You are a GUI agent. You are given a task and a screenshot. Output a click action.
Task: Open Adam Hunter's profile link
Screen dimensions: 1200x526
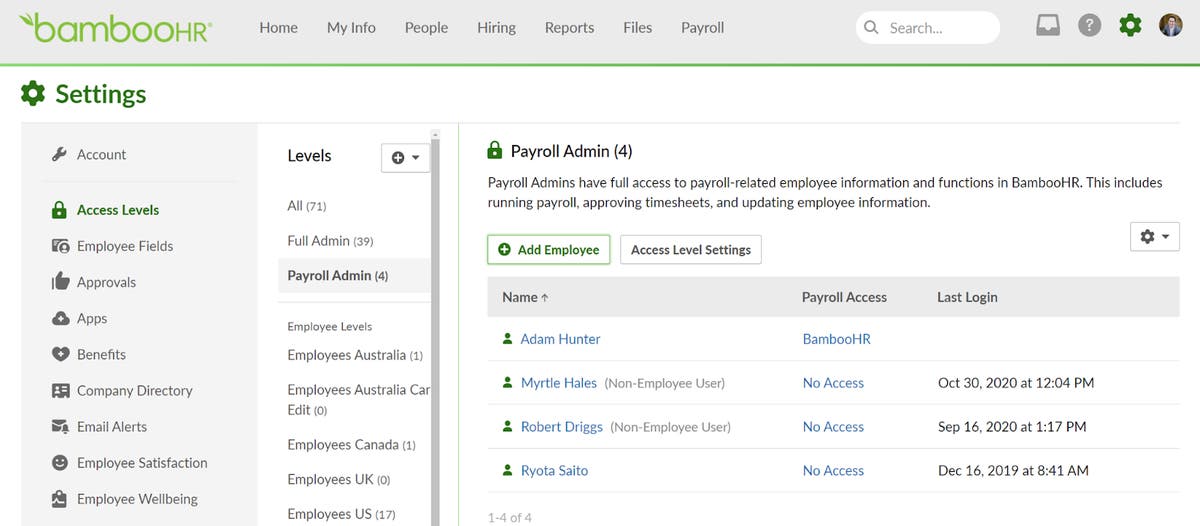click(560, 339)
